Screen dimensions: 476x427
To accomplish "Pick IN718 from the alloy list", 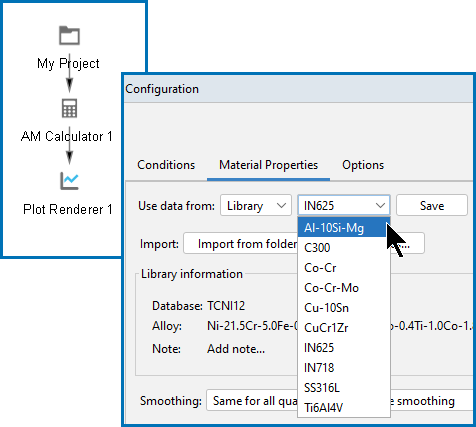I will (x=344, y=367).
